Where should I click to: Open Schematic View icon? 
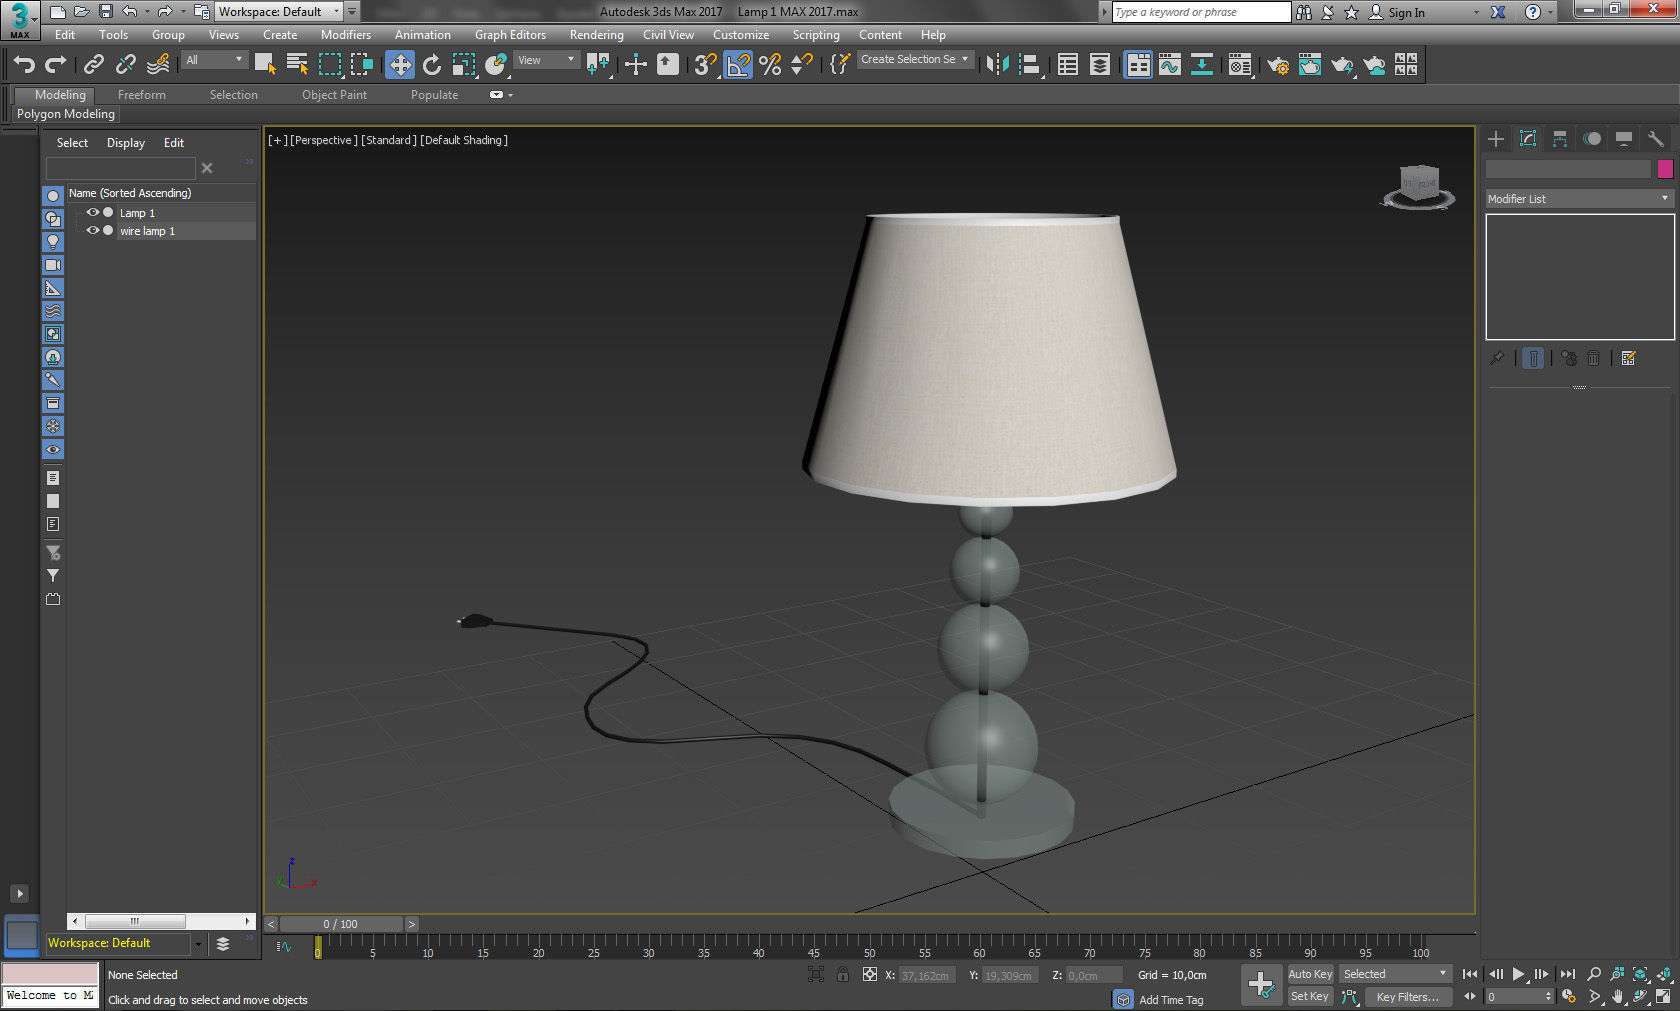pos(1202,65)
